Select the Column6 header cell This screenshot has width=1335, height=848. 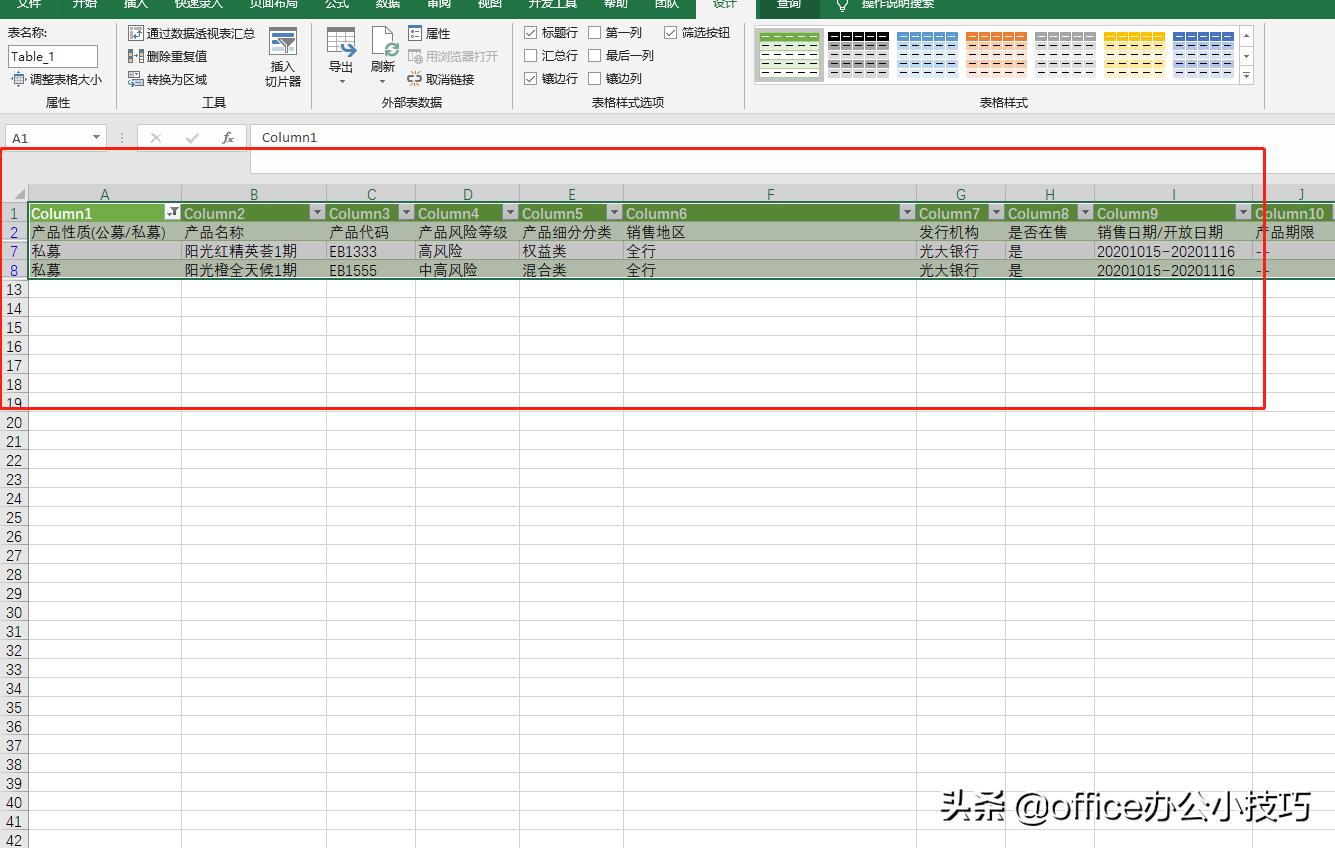coord(770,213)
